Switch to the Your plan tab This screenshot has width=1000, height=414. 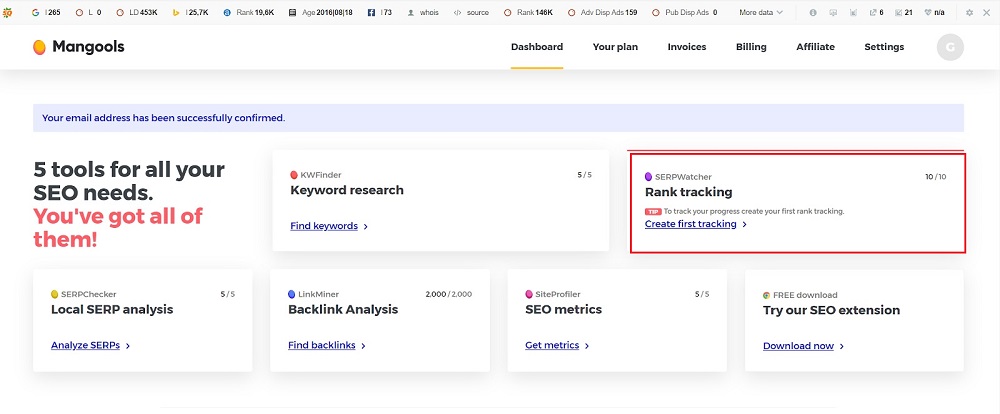point(615,47)
